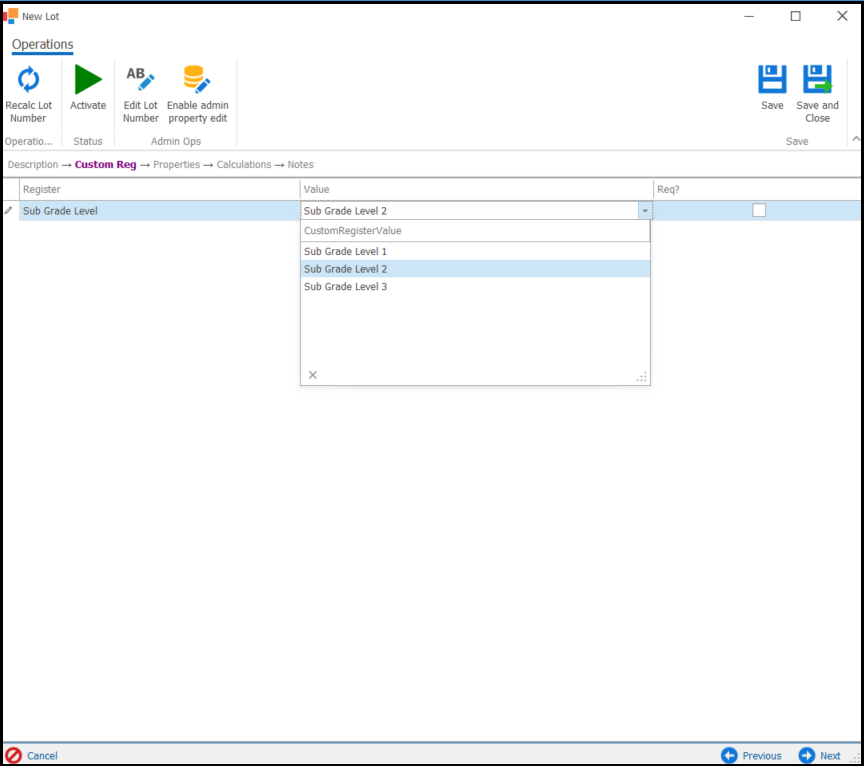
Task: Collapse the ribbon using the chevron
Action: [856, 139]
